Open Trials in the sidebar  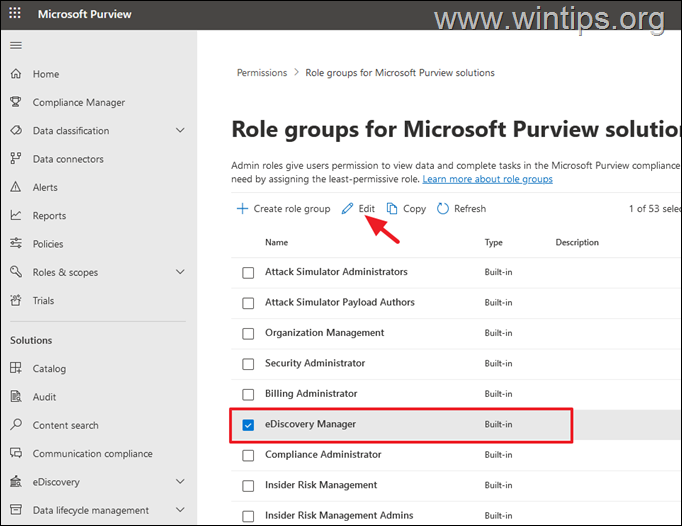pos(43,301)
